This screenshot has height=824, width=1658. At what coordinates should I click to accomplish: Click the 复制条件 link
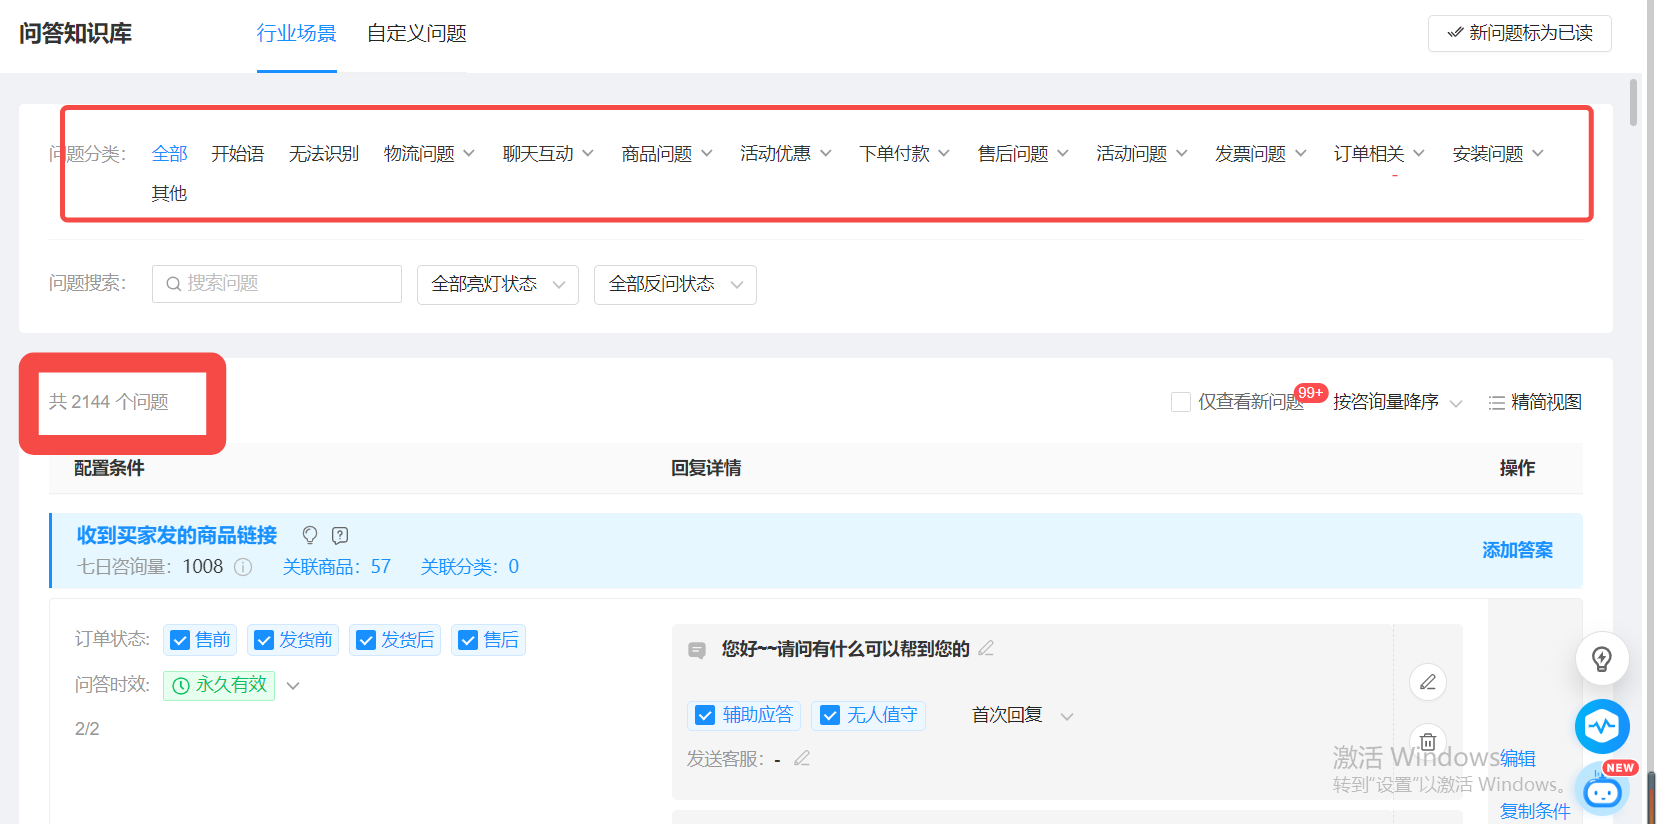point(1535,811)
